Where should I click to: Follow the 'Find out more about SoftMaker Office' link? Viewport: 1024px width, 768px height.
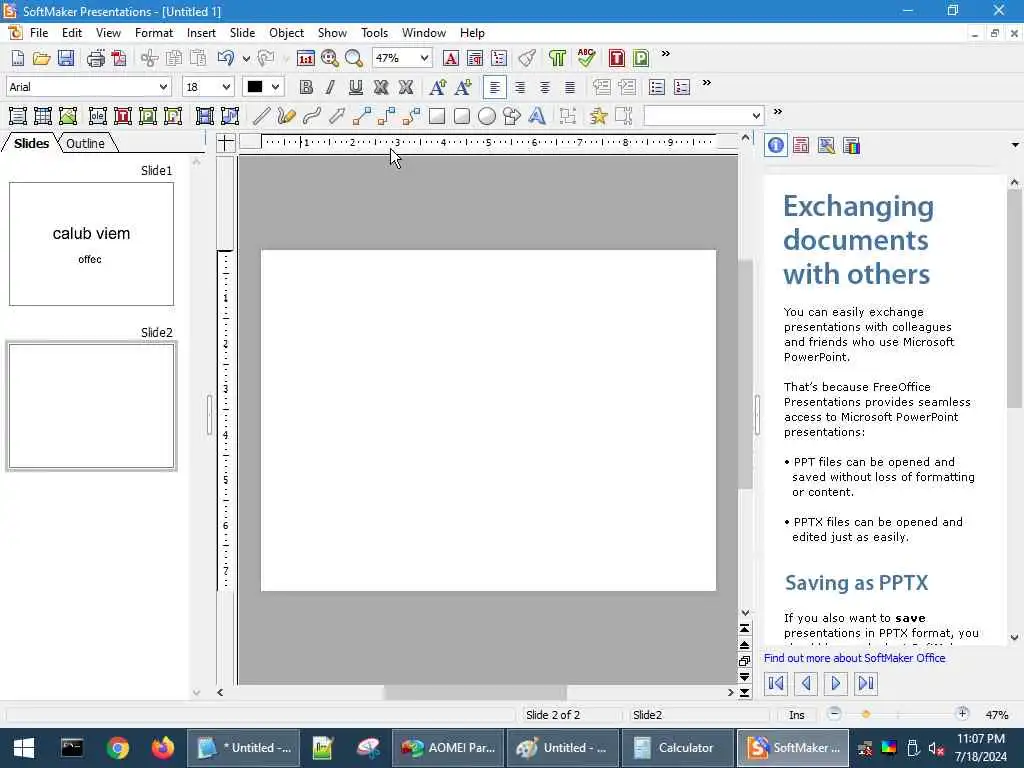click(x=854, y=658)
